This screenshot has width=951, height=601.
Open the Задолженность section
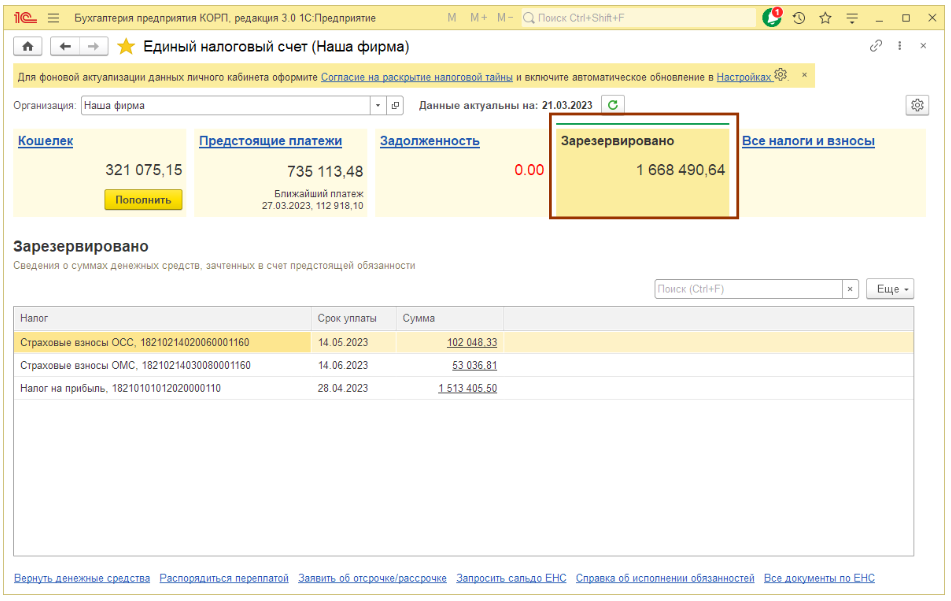429,141
